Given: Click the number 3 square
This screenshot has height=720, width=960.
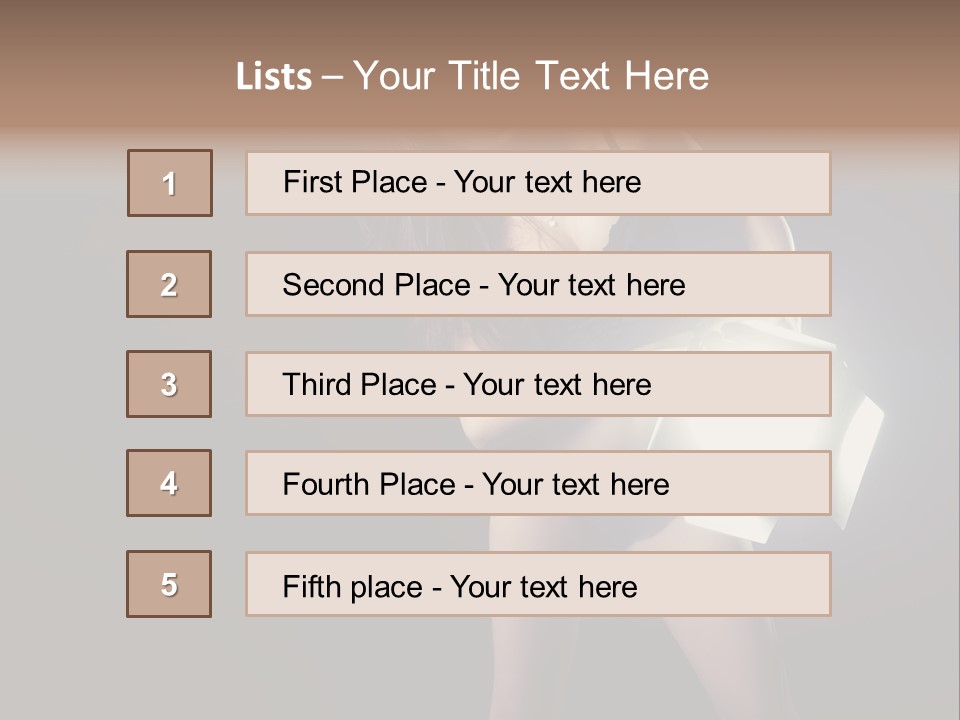Looking at the screenshot, I should (169, 384).
